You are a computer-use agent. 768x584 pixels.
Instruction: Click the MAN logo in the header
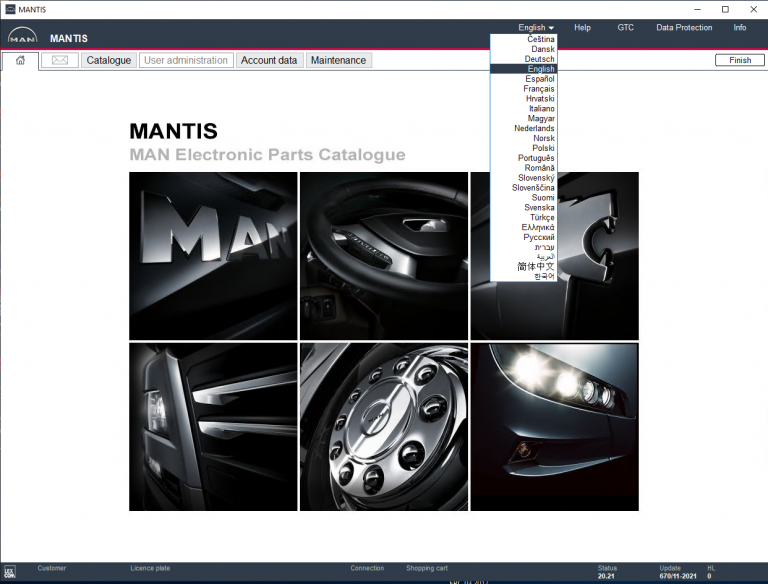click(23, 36)
